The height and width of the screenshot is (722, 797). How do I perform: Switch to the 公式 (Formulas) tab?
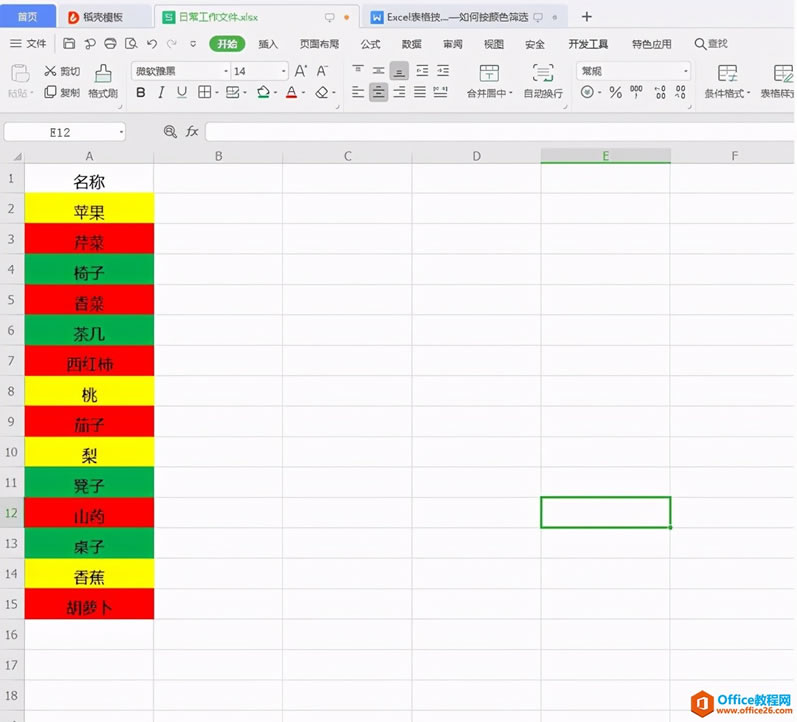click(371, 44)
